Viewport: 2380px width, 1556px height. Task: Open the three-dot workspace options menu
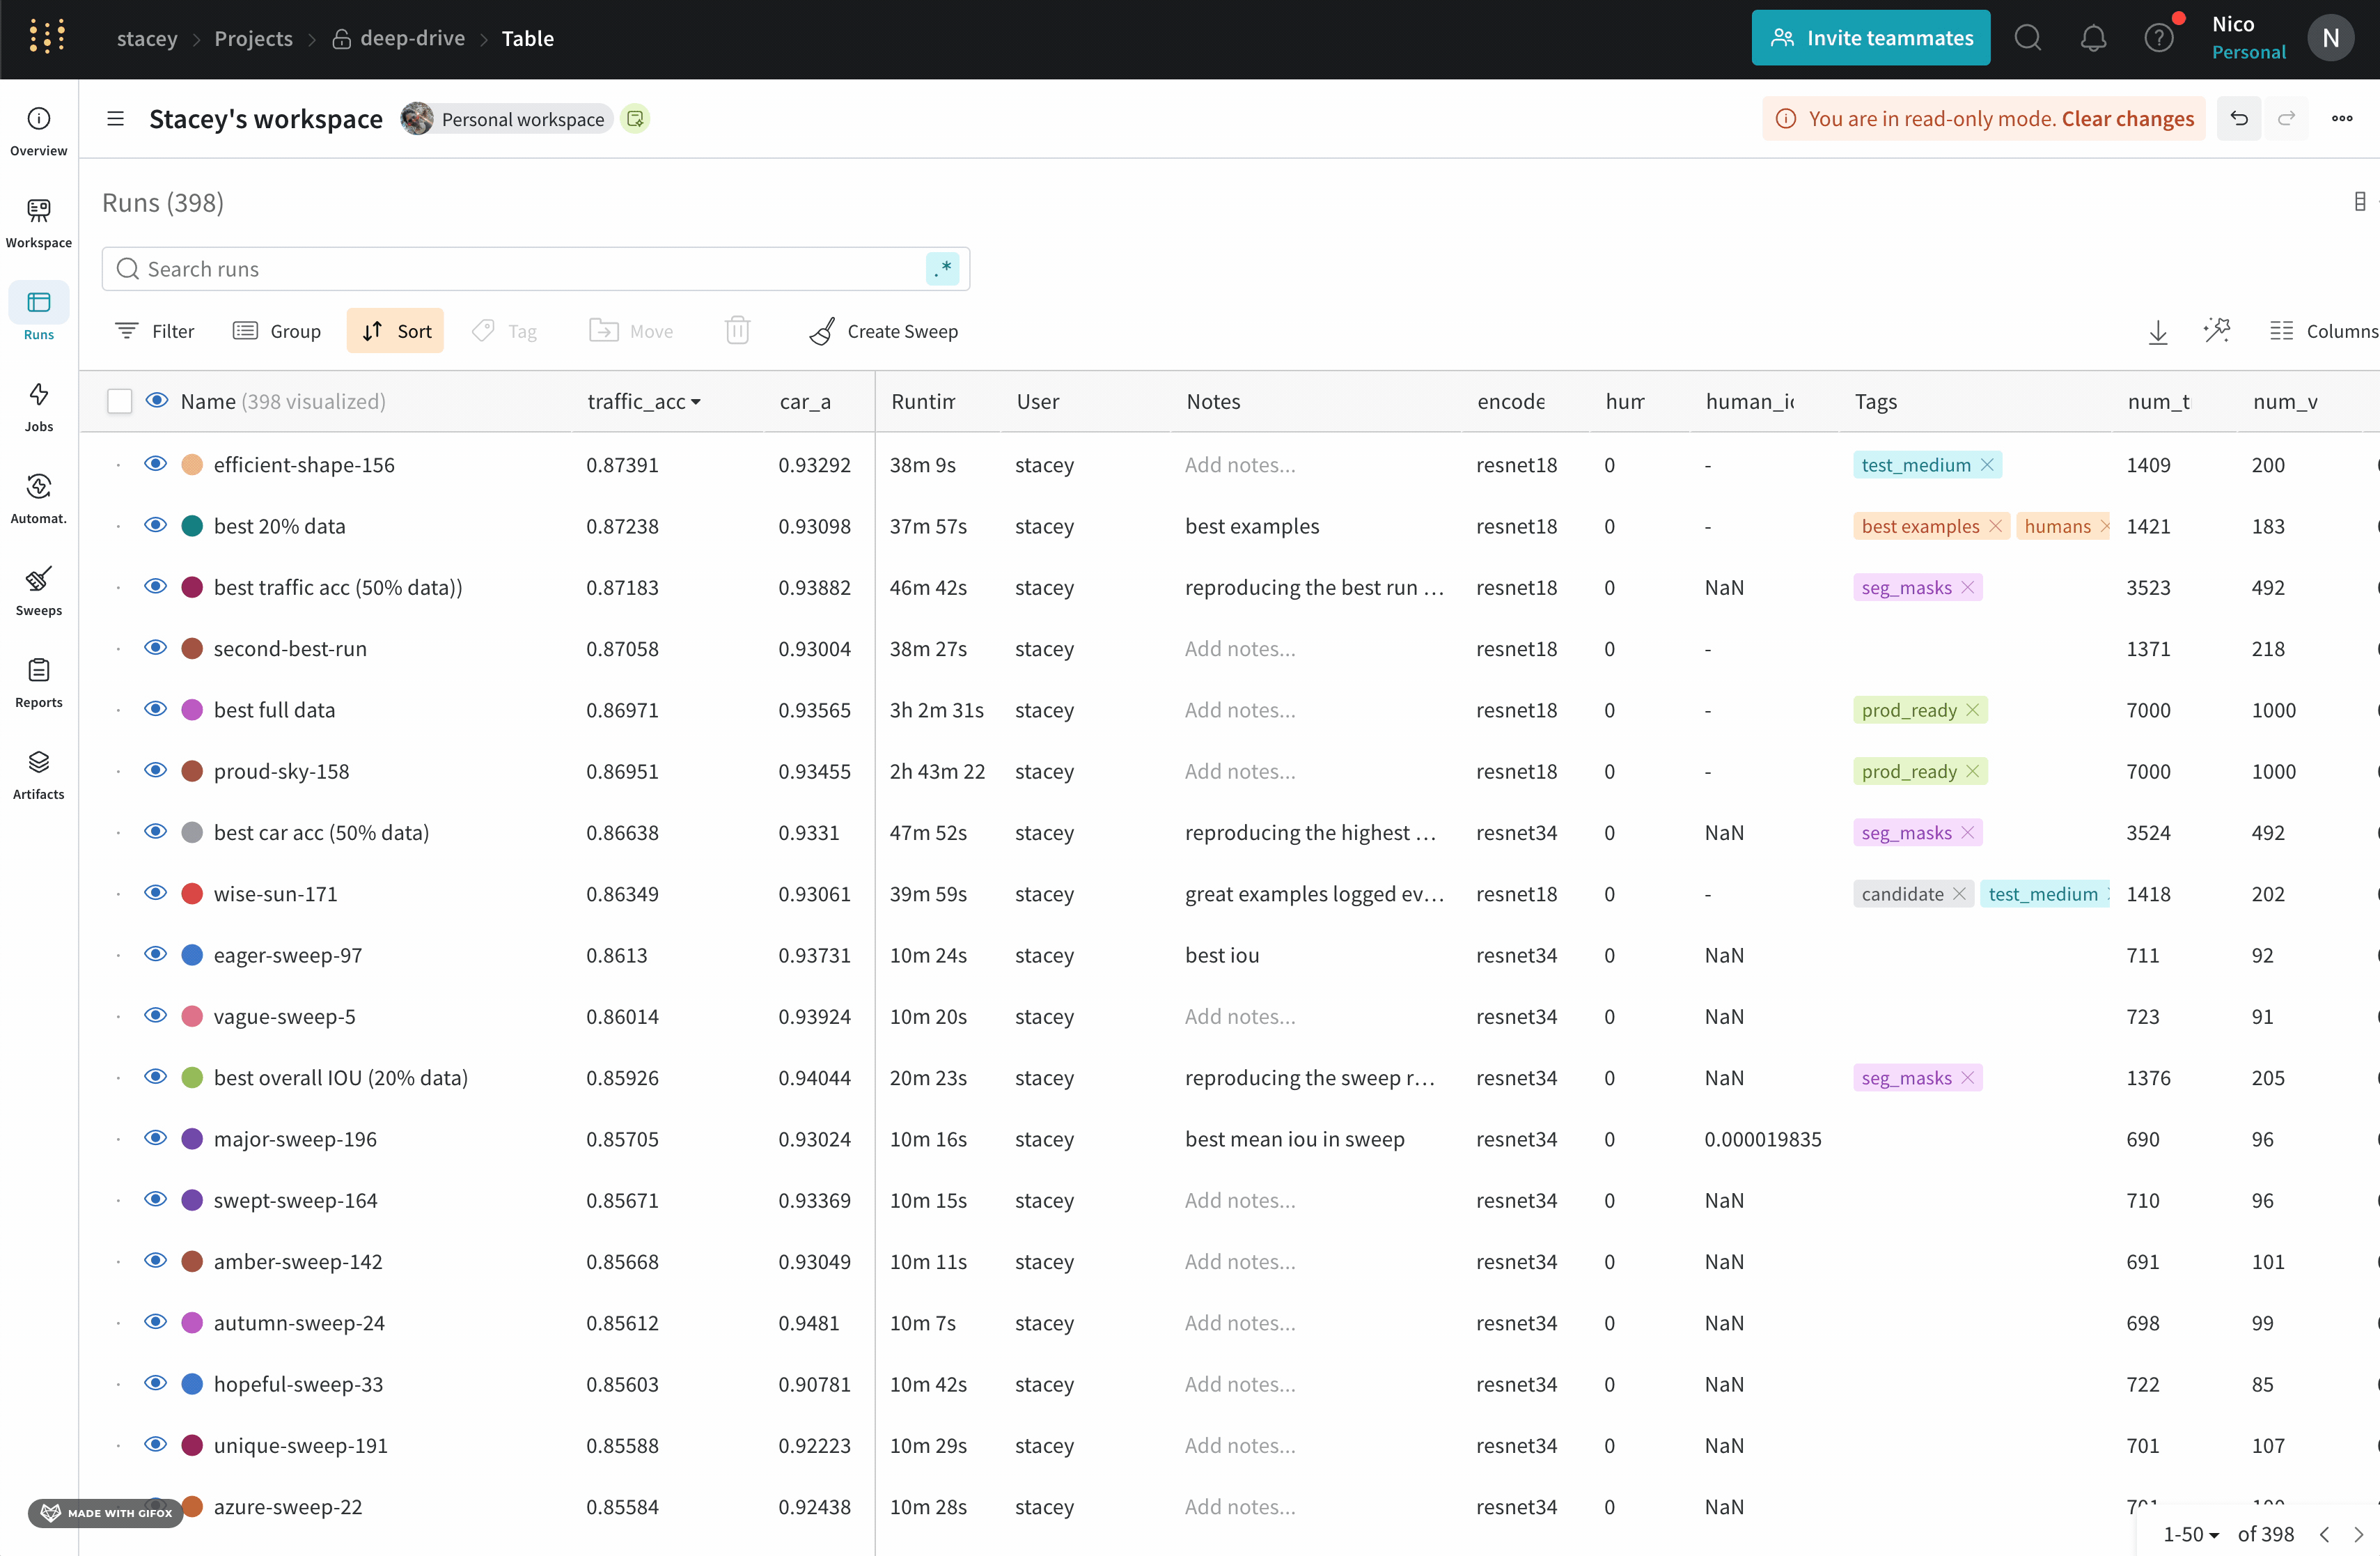[x=2341, y=118]
